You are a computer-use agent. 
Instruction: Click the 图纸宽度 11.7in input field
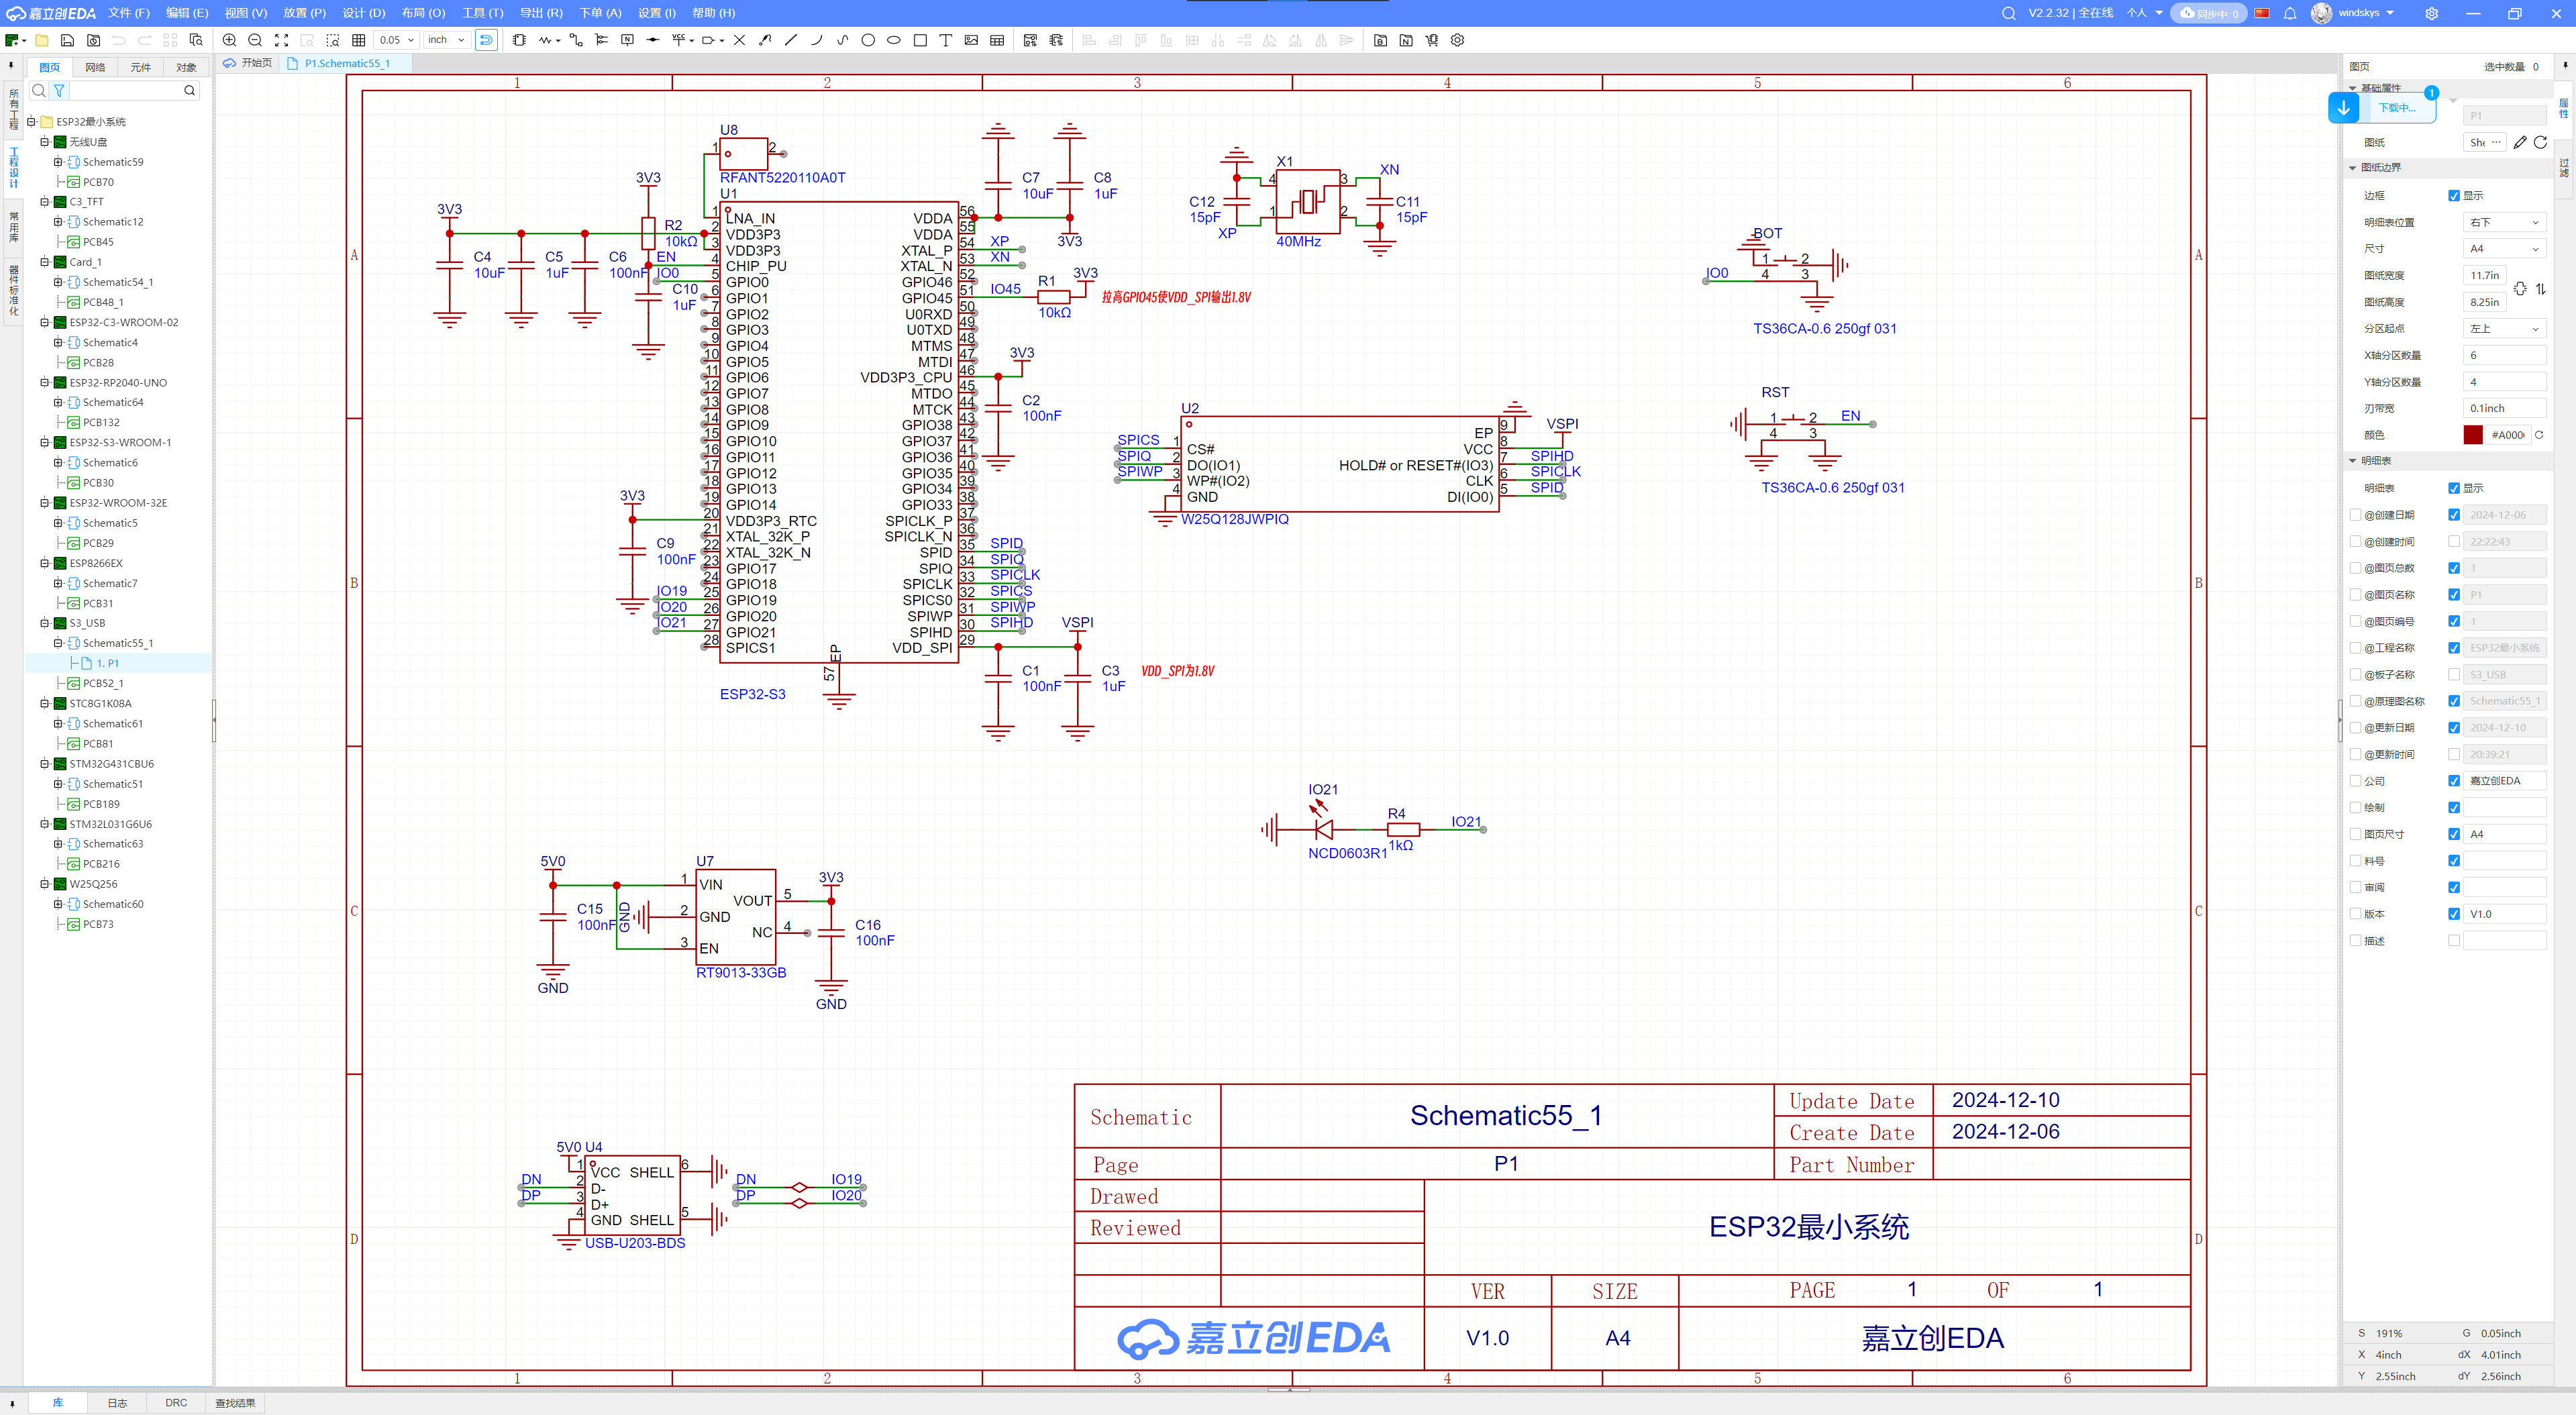coord(2484,276)
